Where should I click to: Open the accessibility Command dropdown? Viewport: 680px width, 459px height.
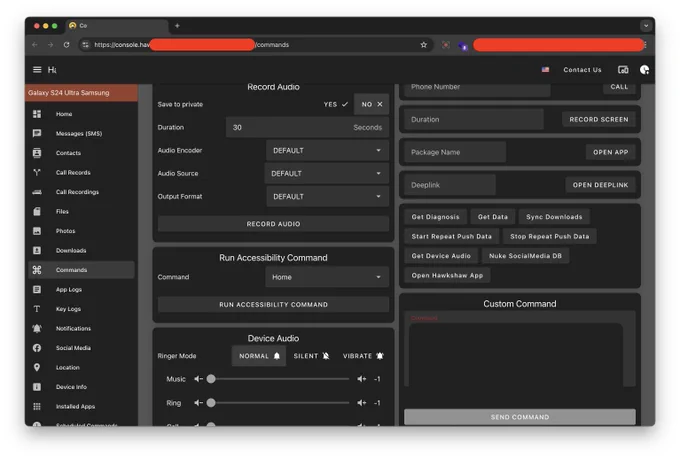(327, 277)
